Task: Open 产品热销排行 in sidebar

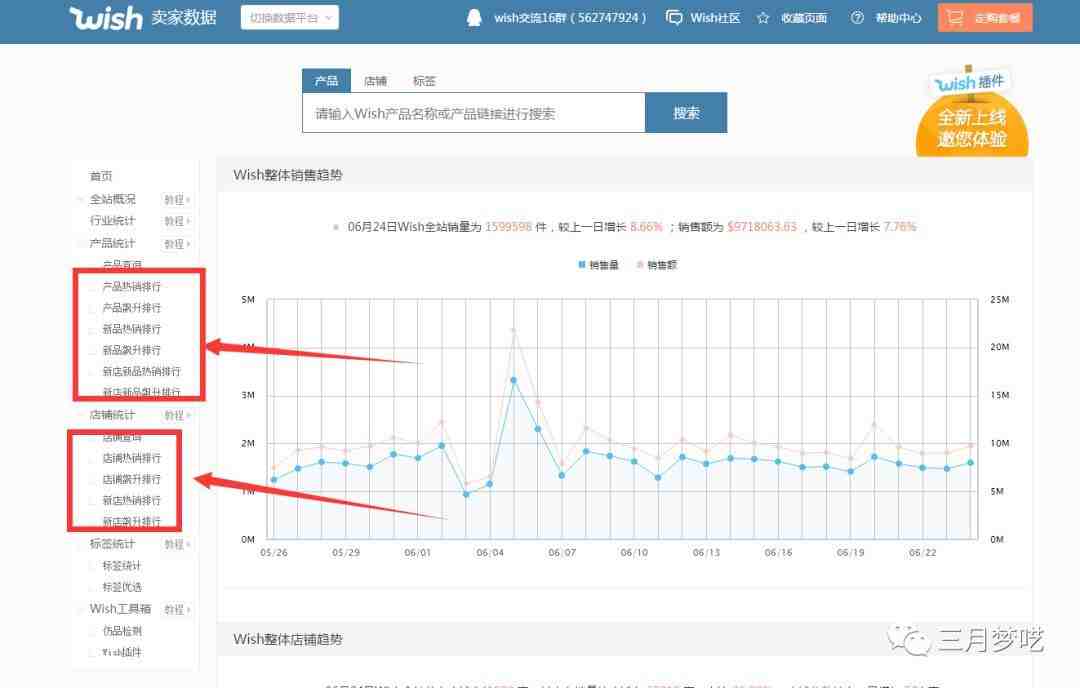Action: pos(132,286)
